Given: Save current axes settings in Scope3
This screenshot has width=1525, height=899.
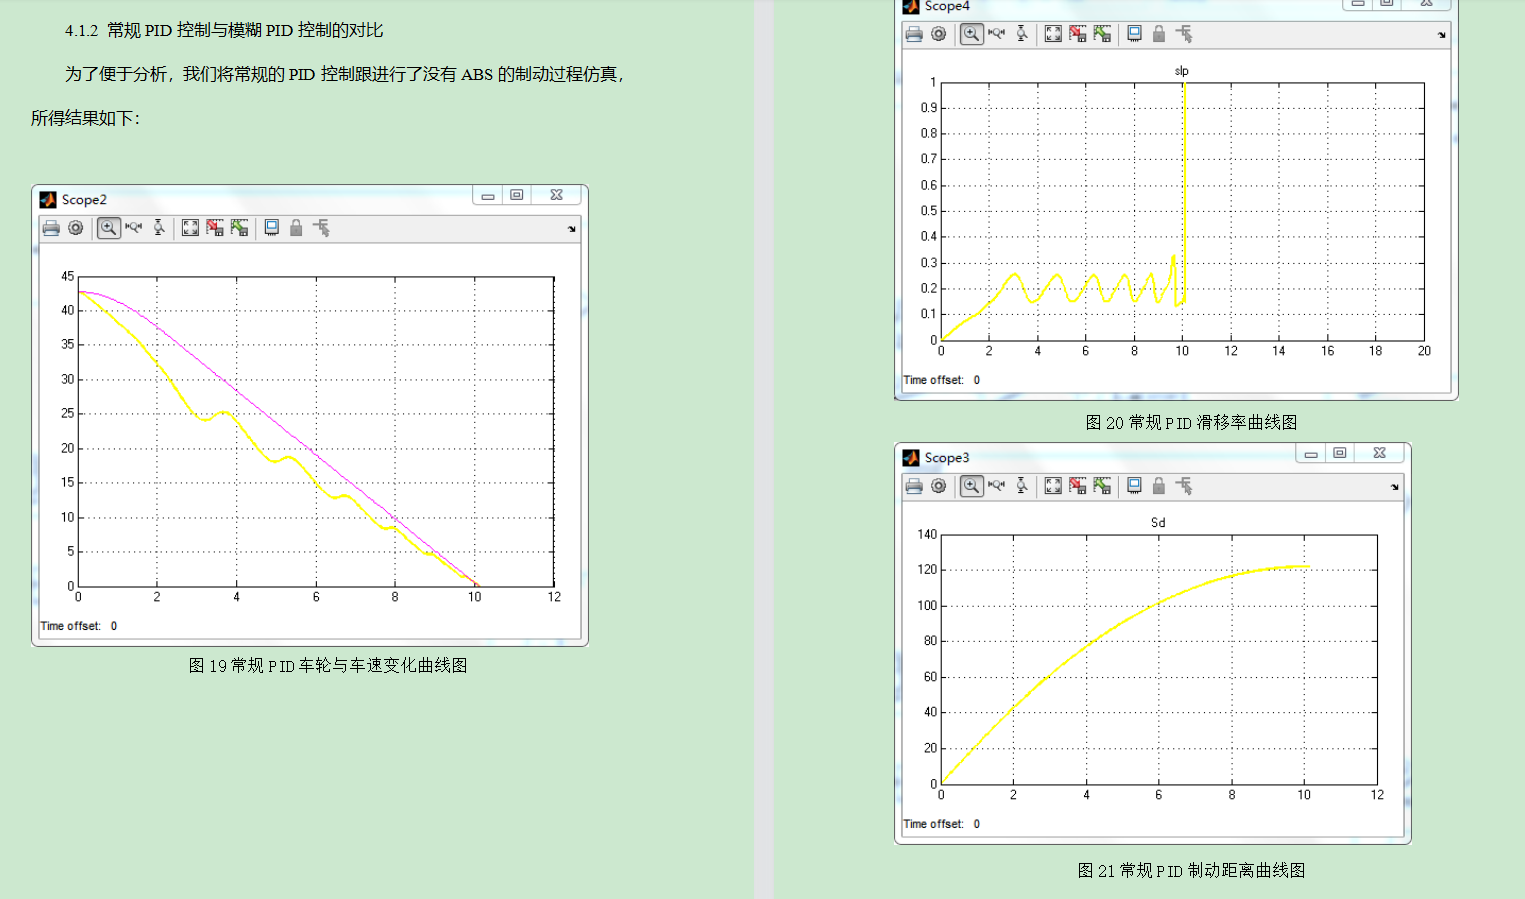Looking at the screenshot, I should click(x=1077, y=486).
